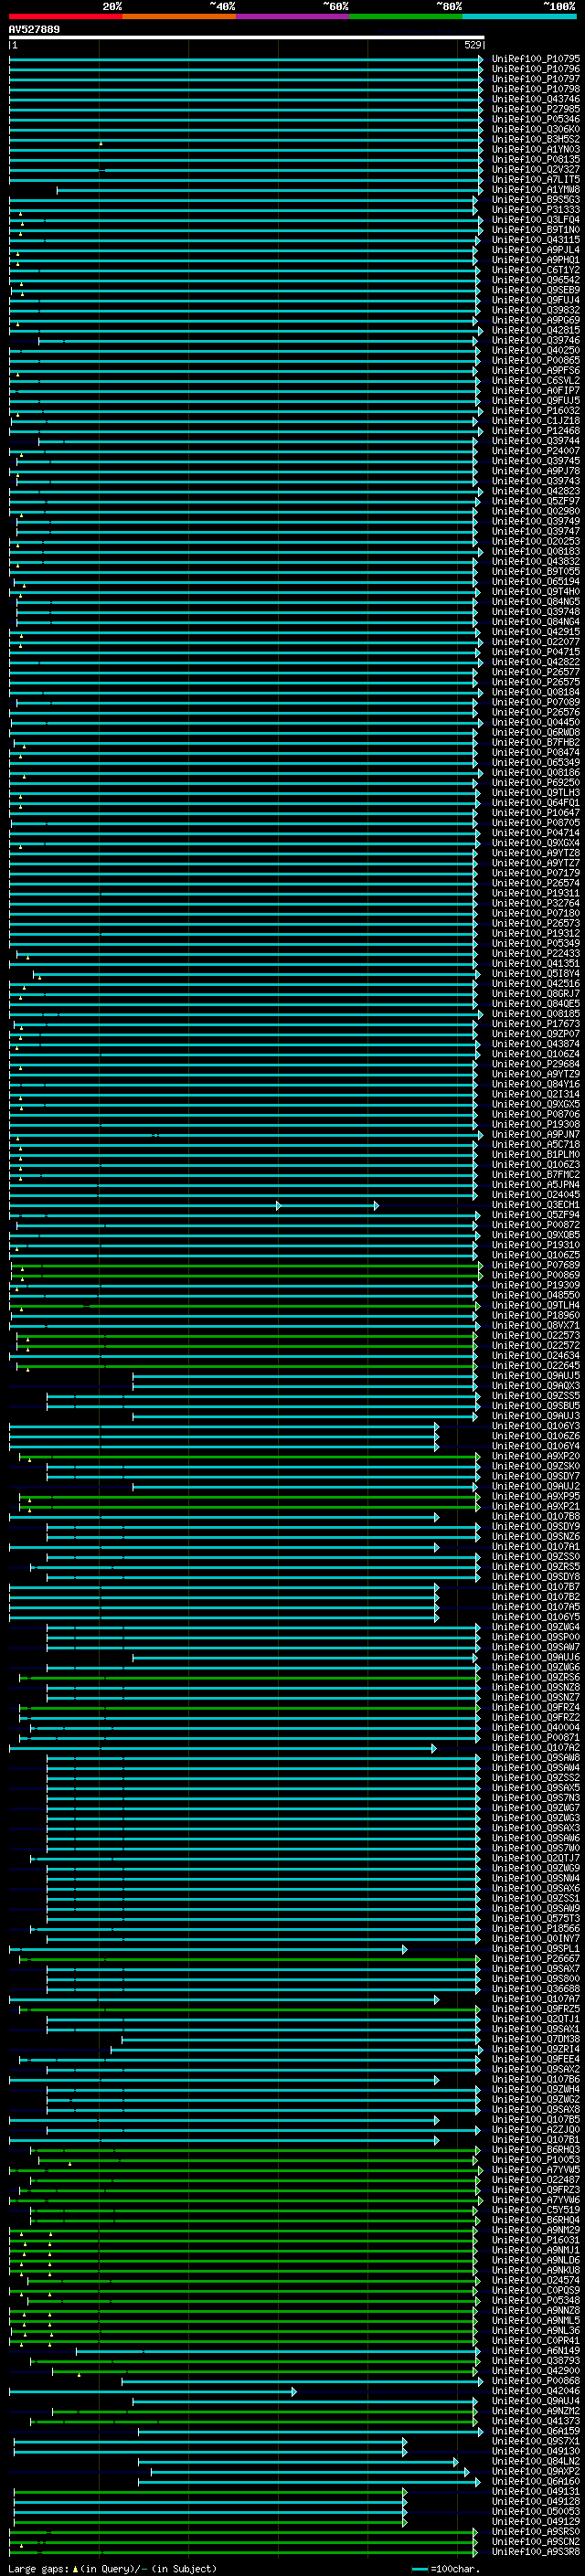Select the UniRef100_O50053 label
The height and width of the screenshot is (2576, 585).
[536, 2512]
